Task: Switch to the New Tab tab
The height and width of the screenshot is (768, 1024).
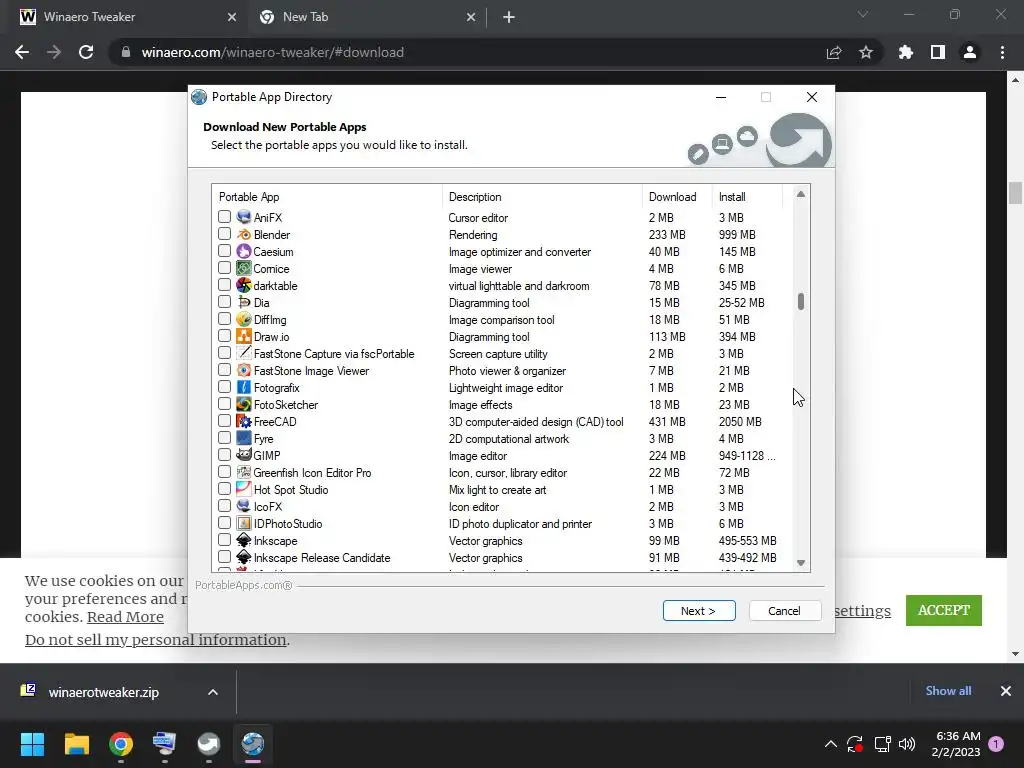Action: coord(366,17)
